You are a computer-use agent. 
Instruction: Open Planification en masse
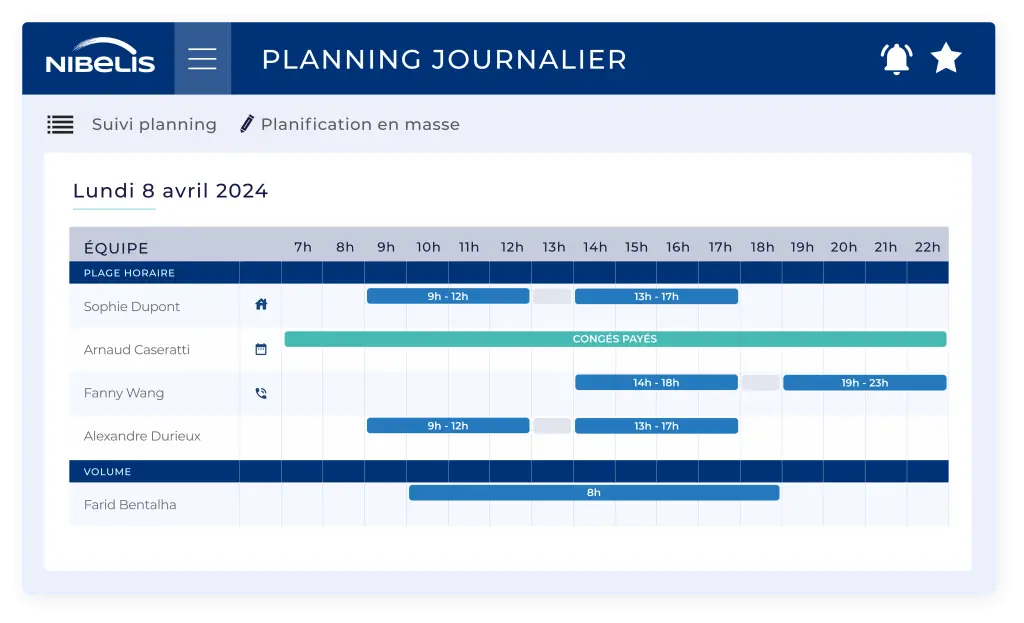tap(360, 124)
